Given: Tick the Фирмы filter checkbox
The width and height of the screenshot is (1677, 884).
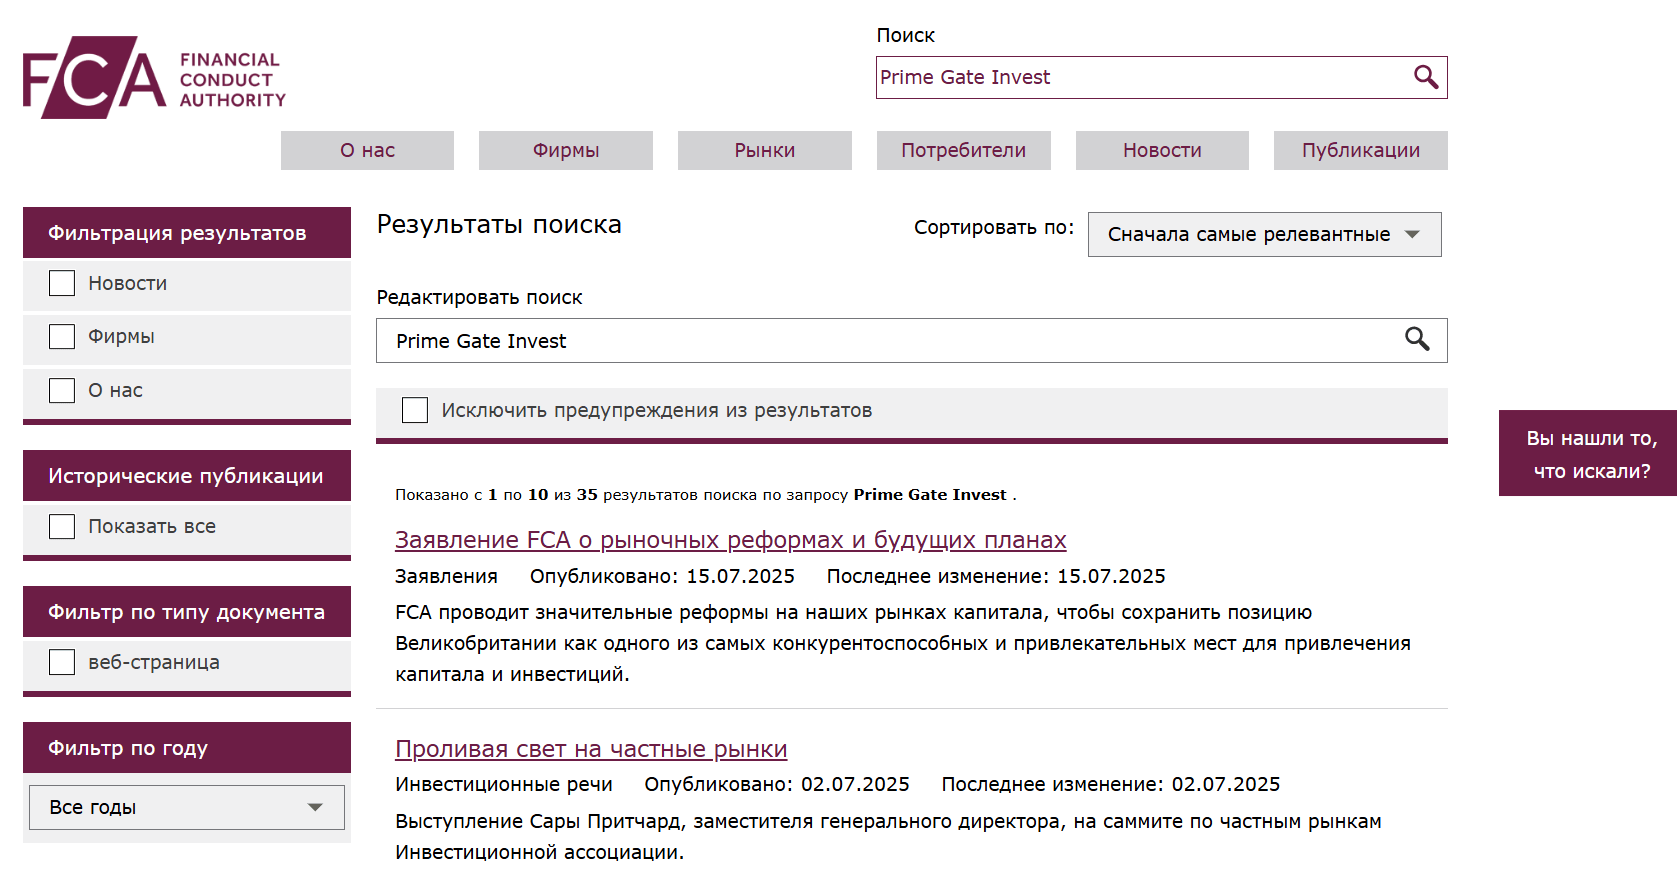Looking at the screenshot, I should (x=62, y=336).
